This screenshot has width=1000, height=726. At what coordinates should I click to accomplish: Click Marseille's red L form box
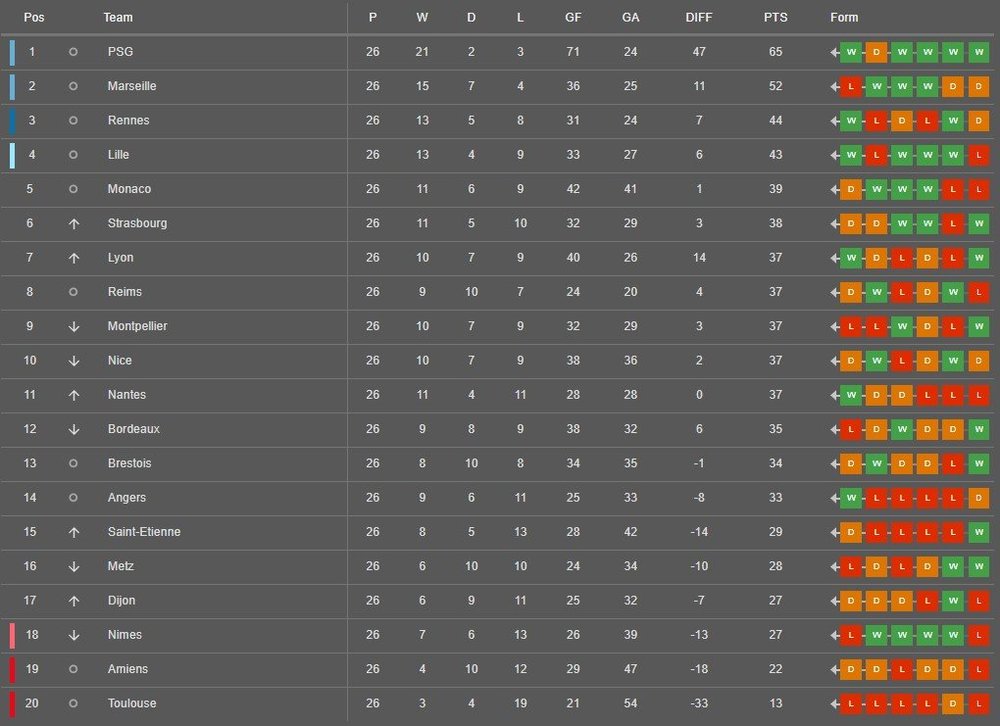851,86
